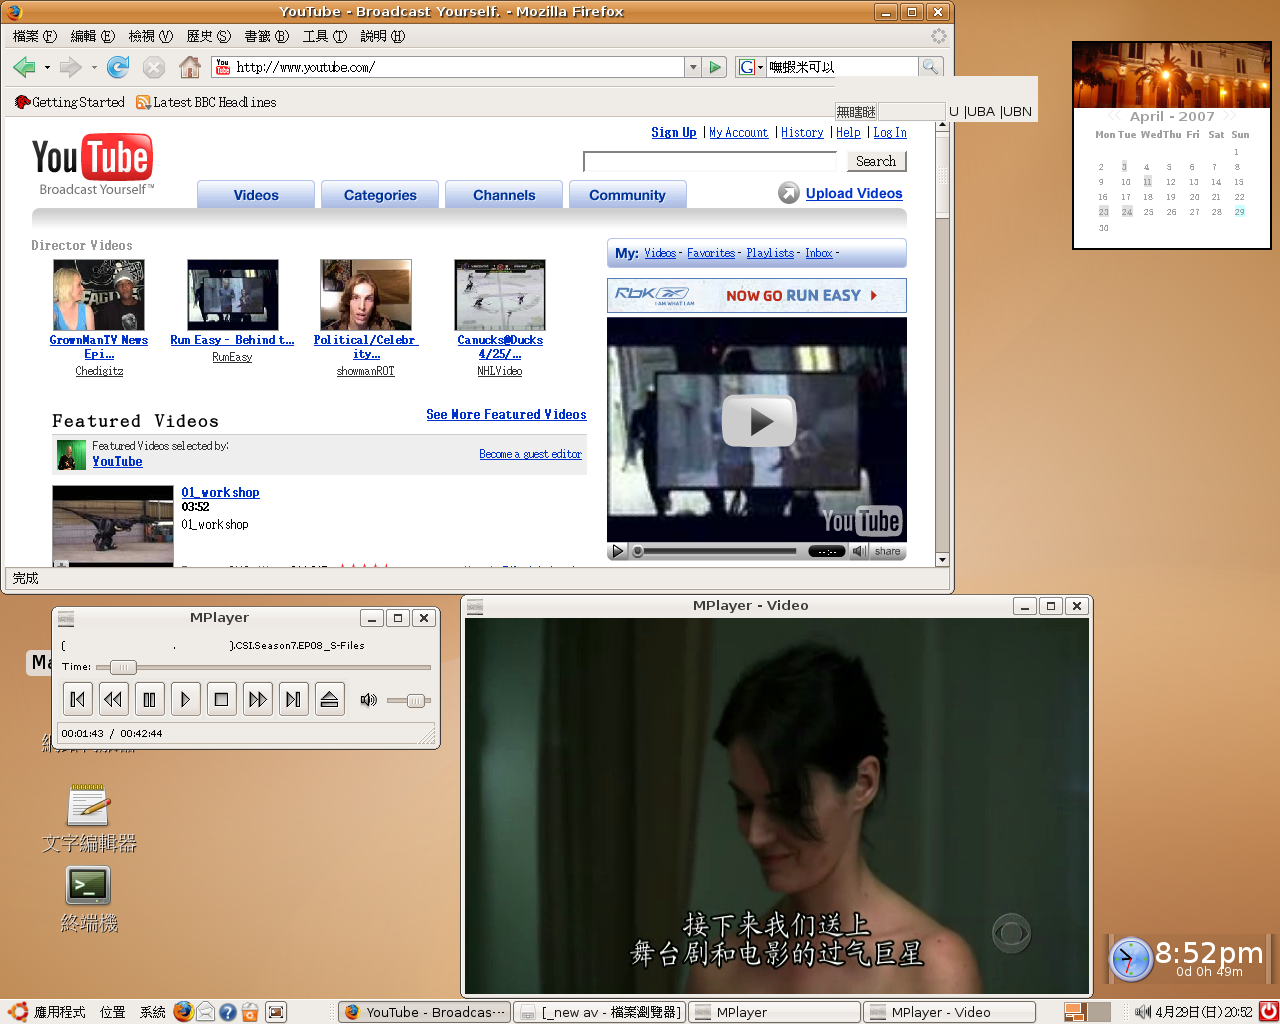Open the back button history dropdown arrow
The image size is (1280, 1024).
coord(47,68)
